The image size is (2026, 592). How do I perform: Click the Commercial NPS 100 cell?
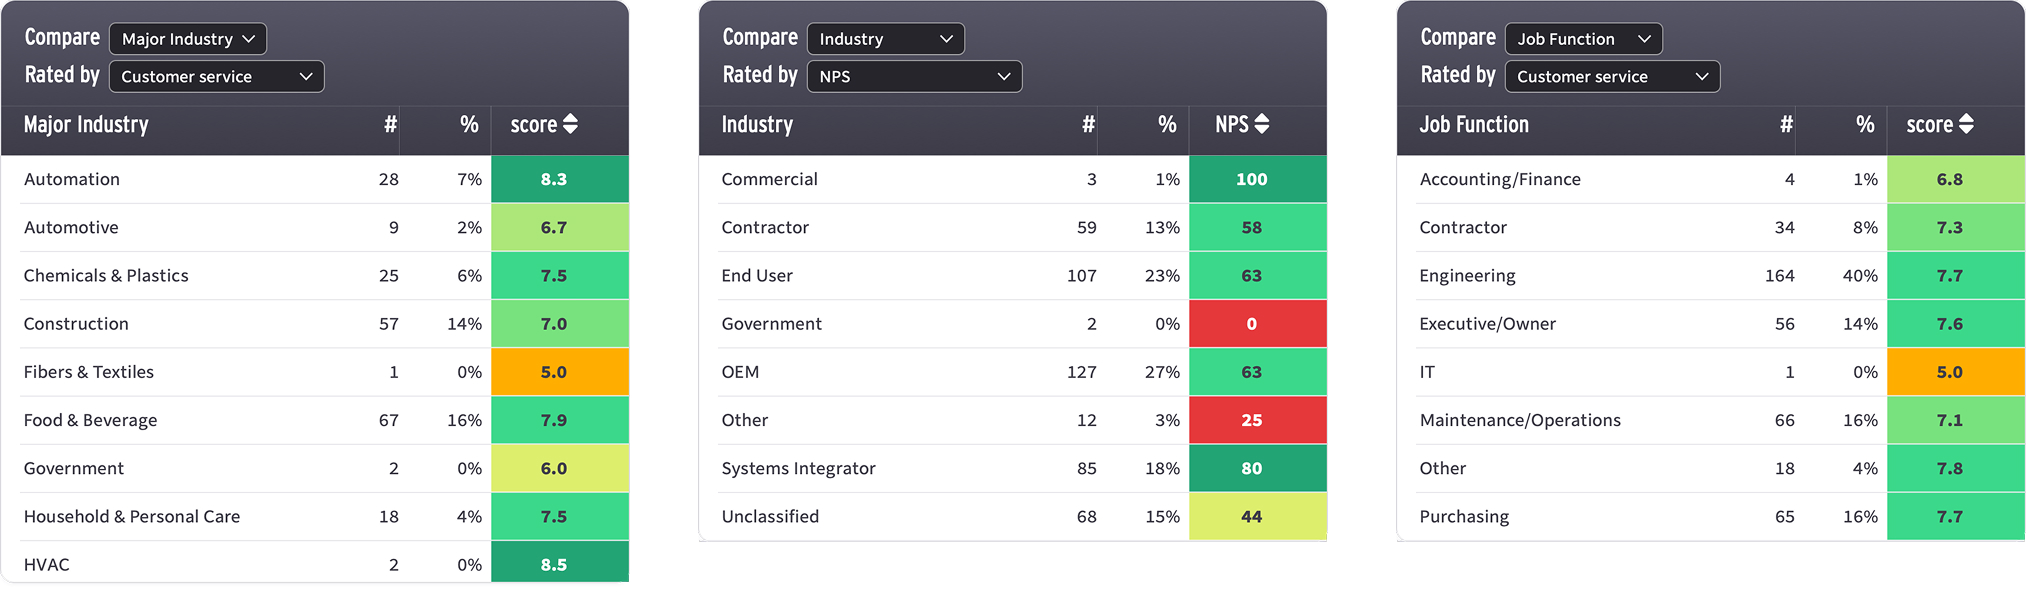[x=1258, y=180]
